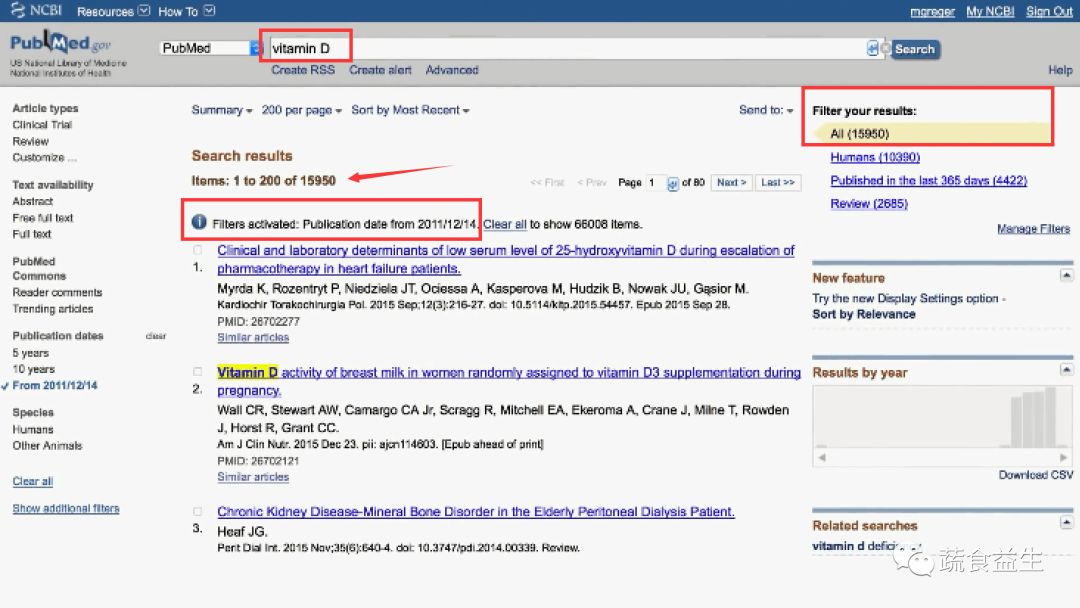Open the Send to dropdown
This screenshot has width=1080, height=608.
pyautogui.click(x=766, y=110)
